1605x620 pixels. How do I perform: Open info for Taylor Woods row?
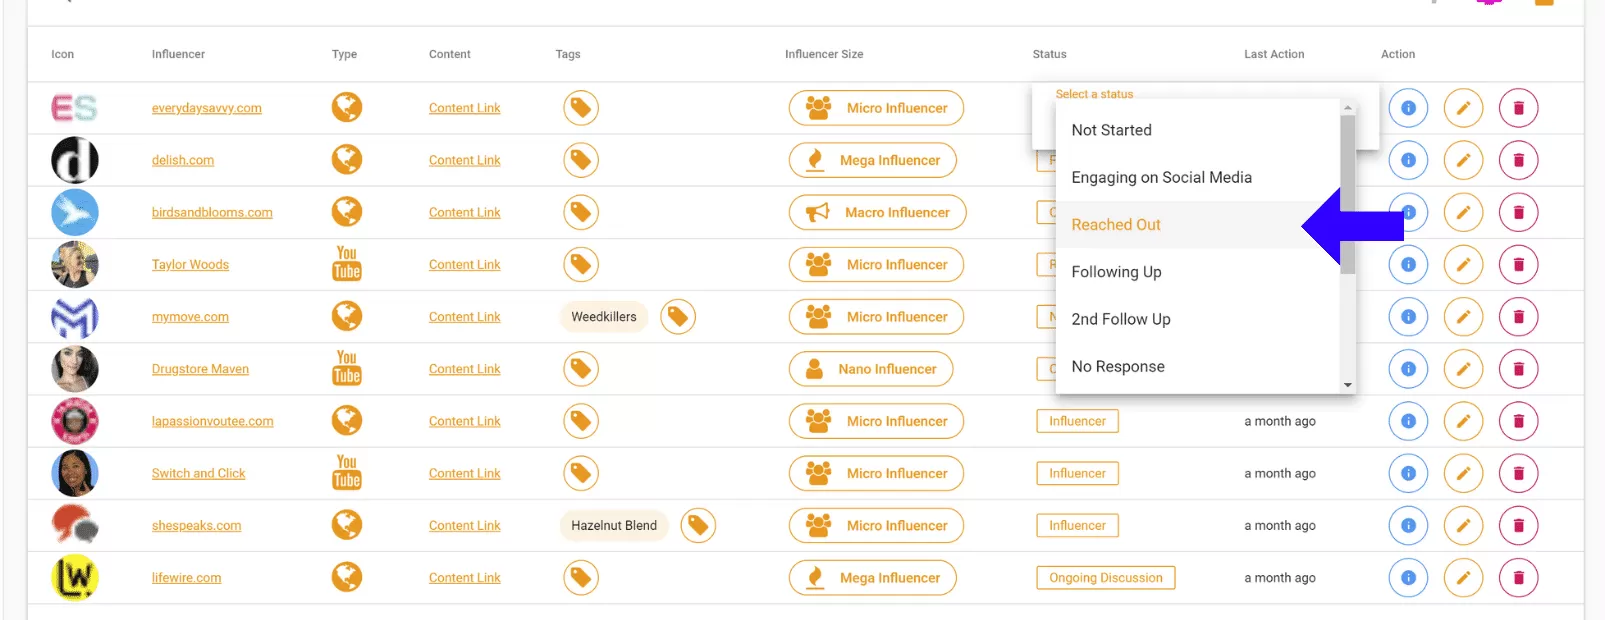(x=1408, y=265)
